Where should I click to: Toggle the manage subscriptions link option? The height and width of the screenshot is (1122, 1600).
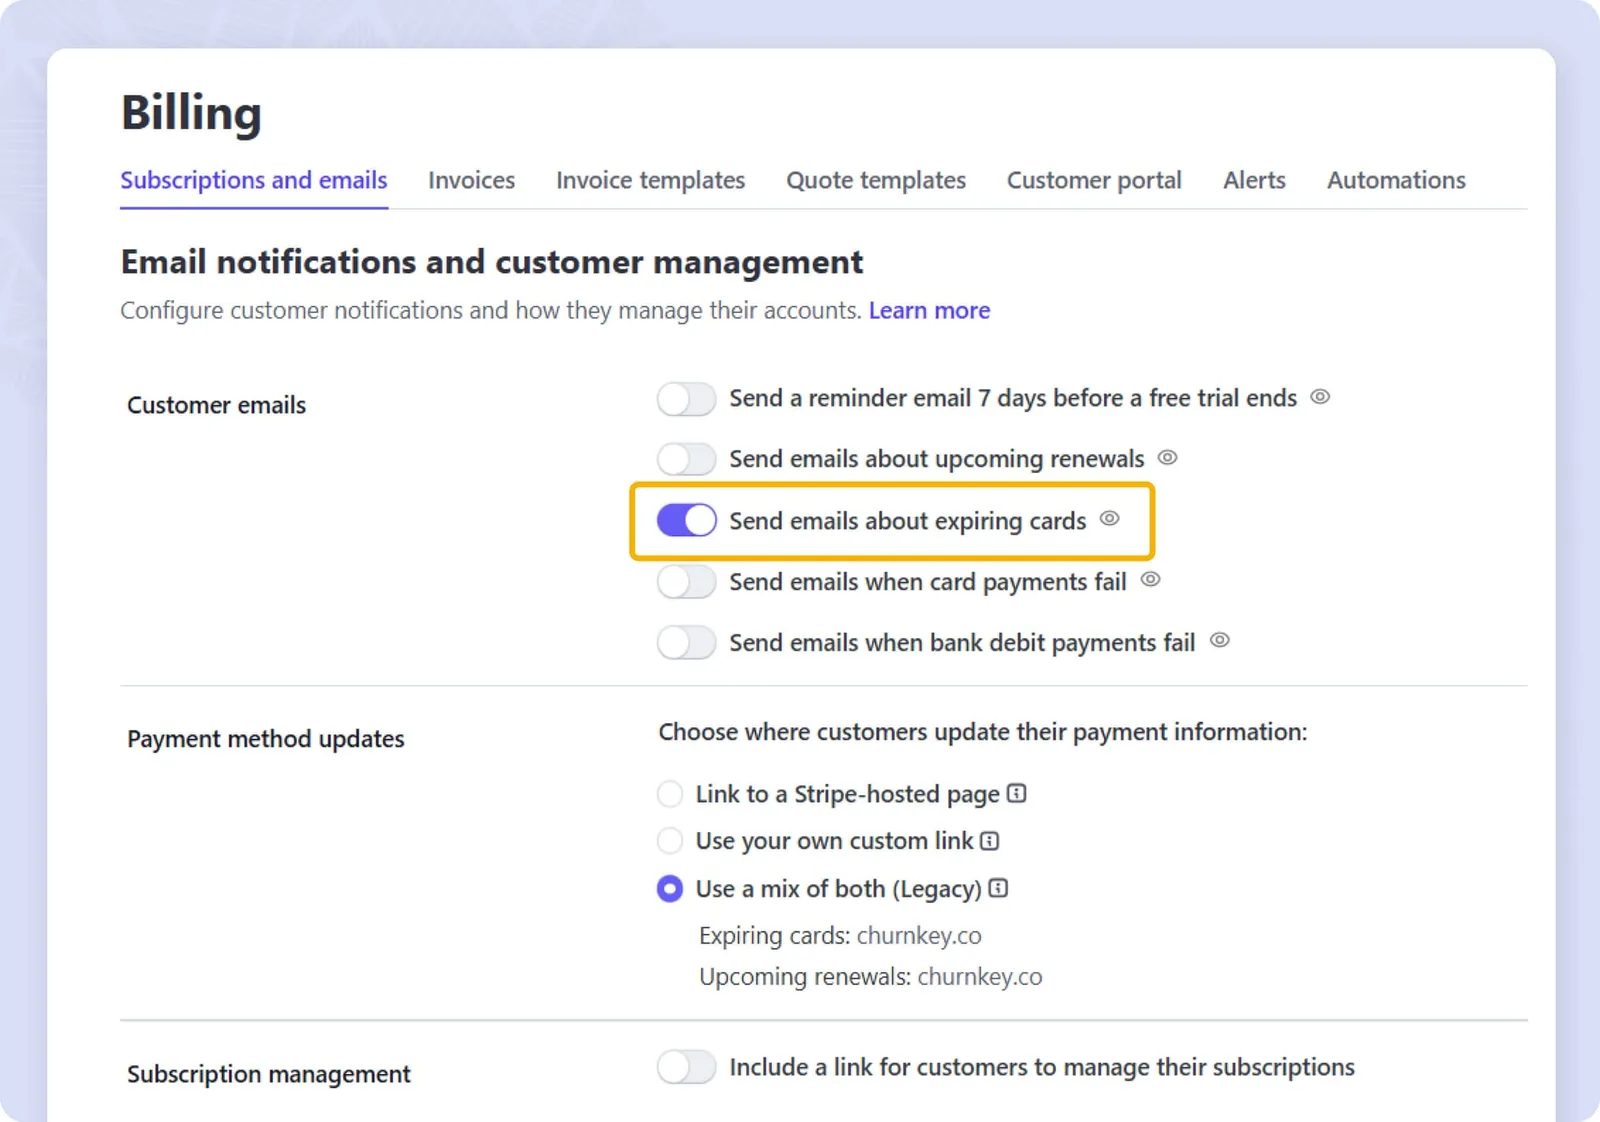(x=687, y=1067)
